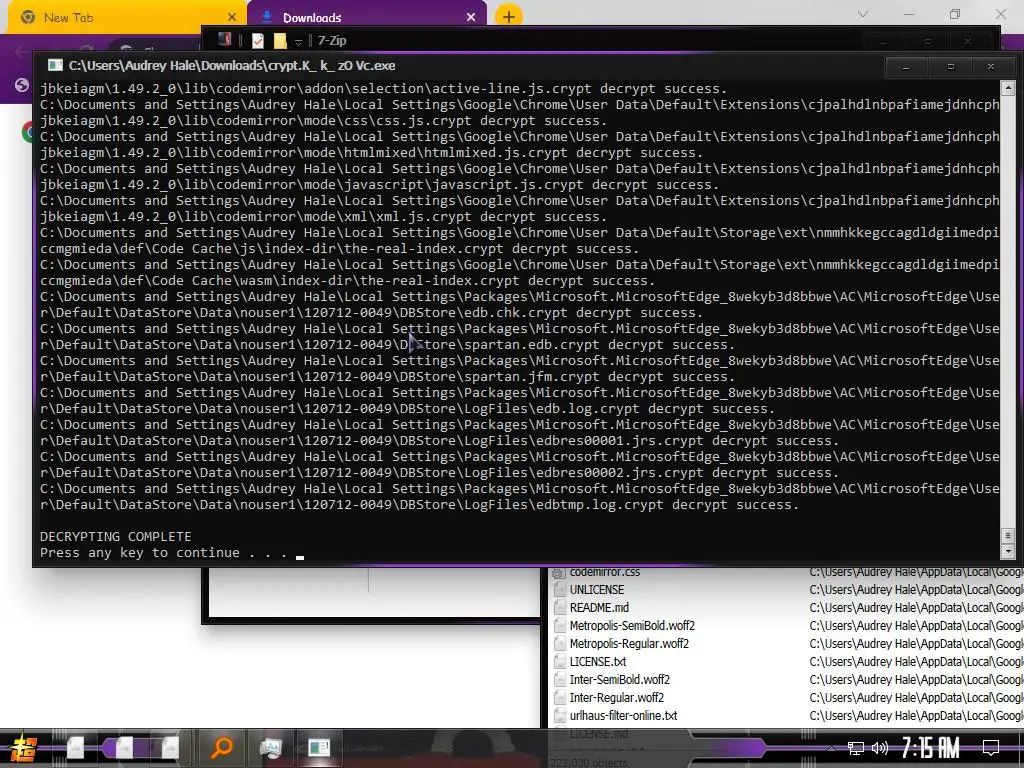Screen dimensions: 1024x768
Task: Open the network tray icon
Action: (856, 748)
